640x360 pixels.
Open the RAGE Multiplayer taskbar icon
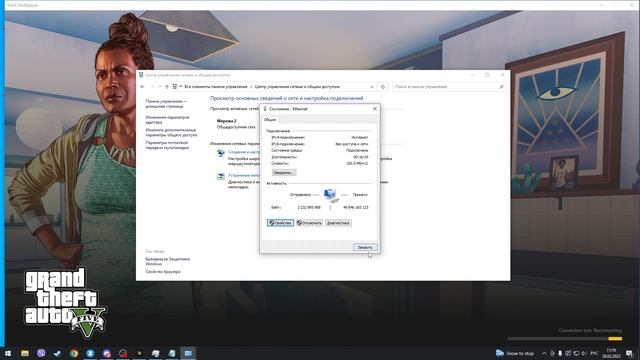139,353
